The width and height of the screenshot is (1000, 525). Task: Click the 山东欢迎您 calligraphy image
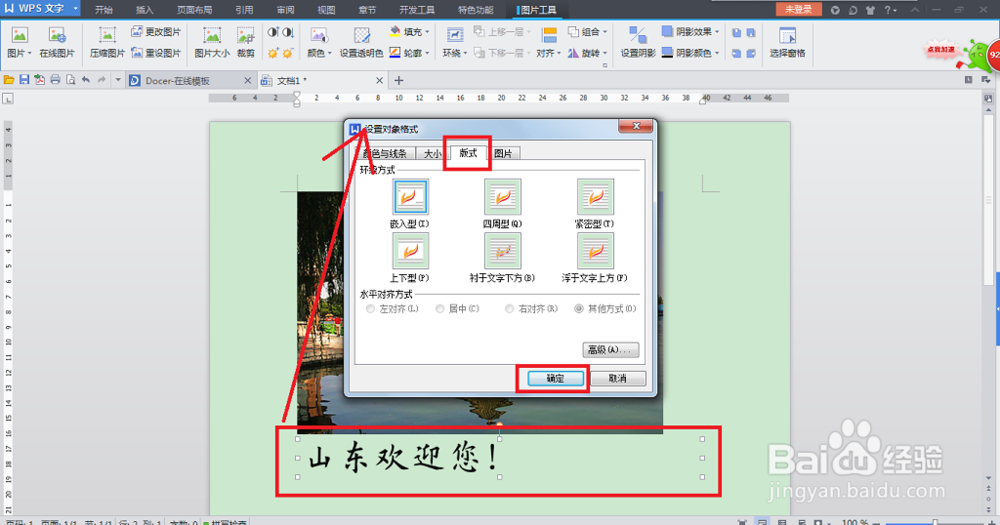click(500, 458)
